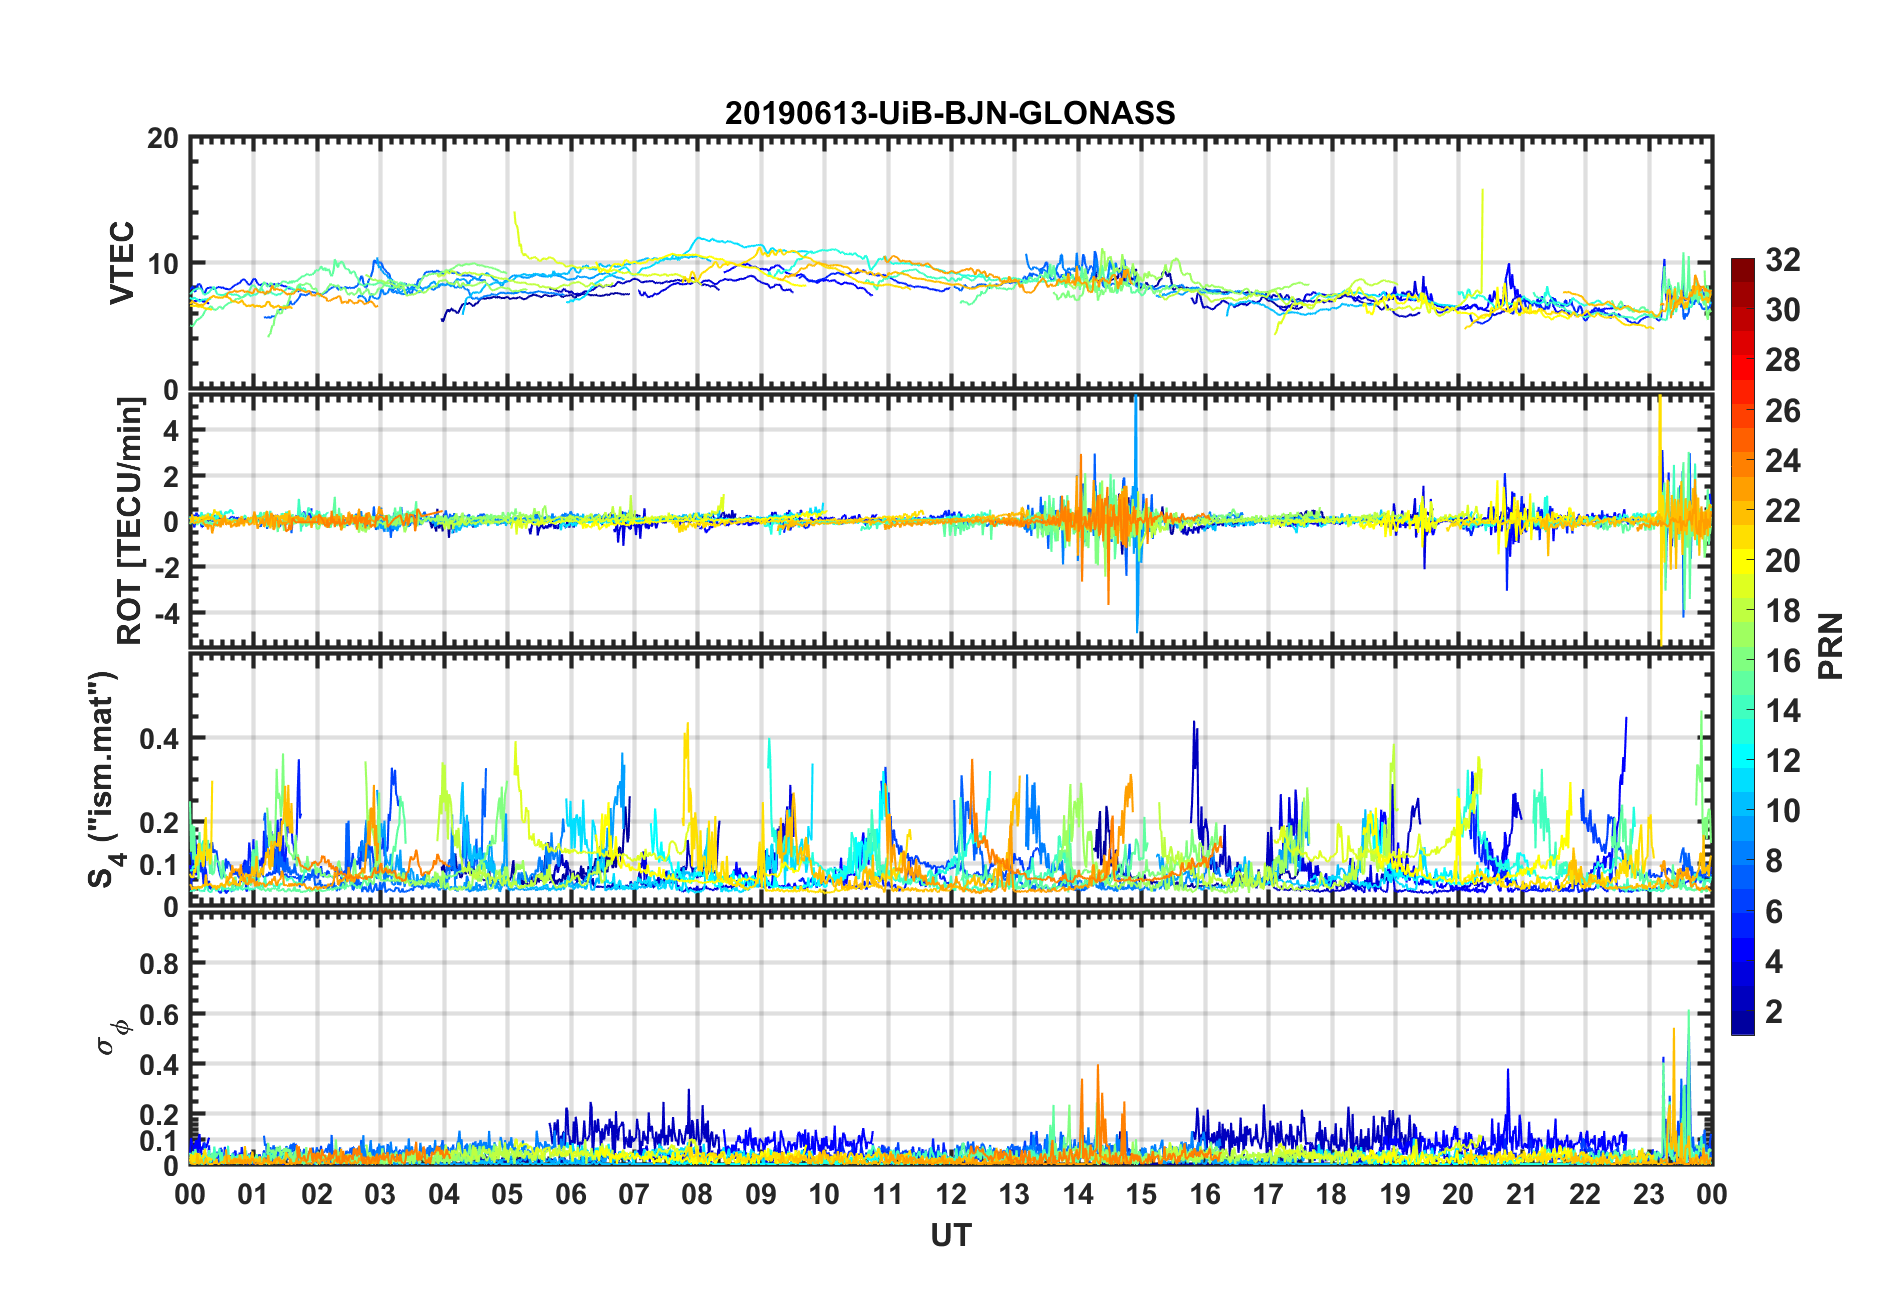Click colorbar tick label 28
This screenshot has height=1292, width=1902.
1783,360
